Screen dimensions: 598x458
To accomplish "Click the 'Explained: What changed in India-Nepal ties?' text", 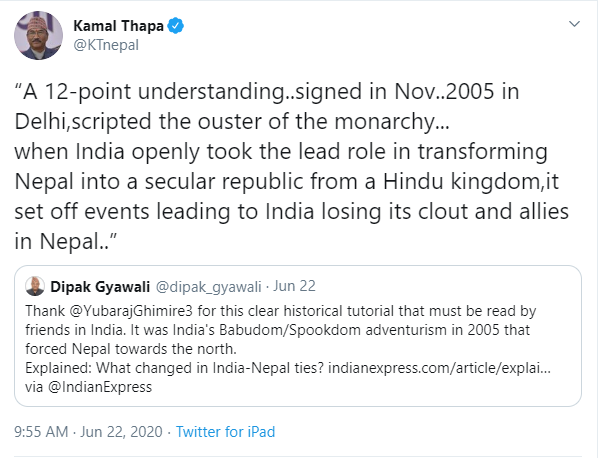I will 174,368.
